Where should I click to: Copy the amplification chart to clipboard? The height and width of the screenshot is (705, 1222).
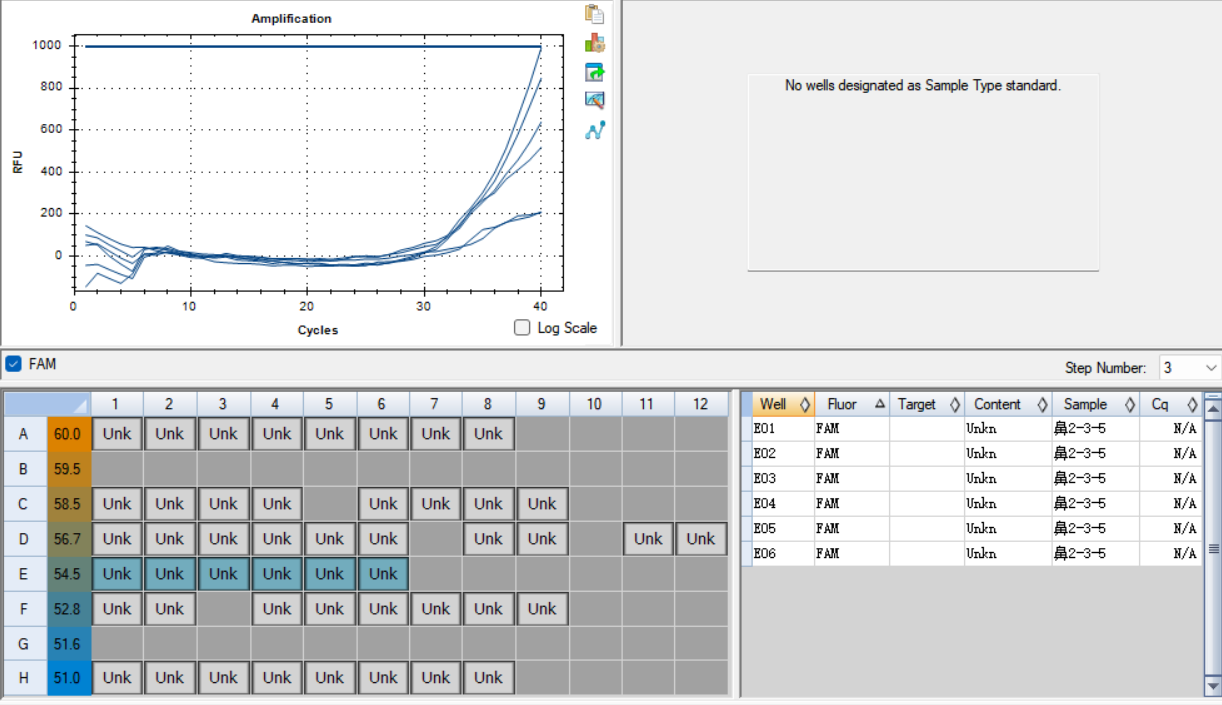pyautogui.click(x=595, y=14)
